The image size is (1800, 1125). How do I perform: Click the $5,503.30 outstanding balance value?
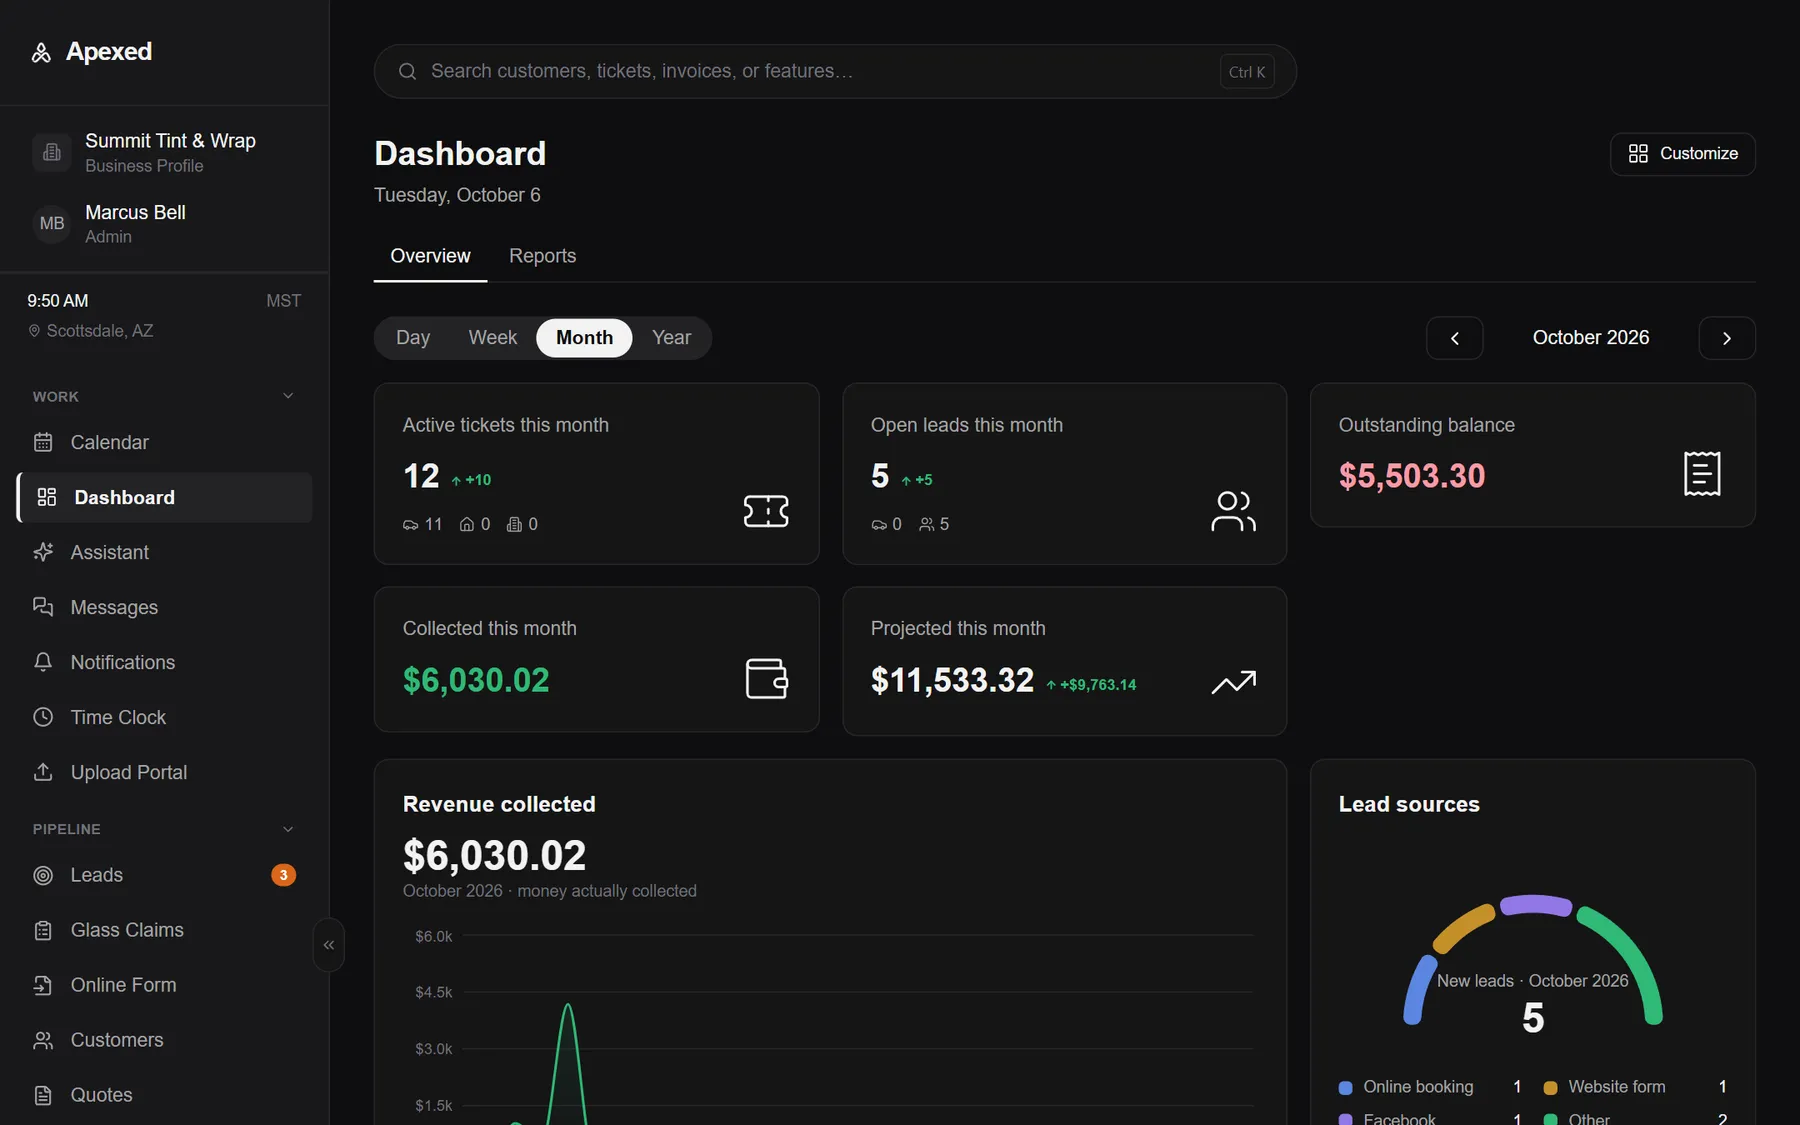(x=1412, y=476)
